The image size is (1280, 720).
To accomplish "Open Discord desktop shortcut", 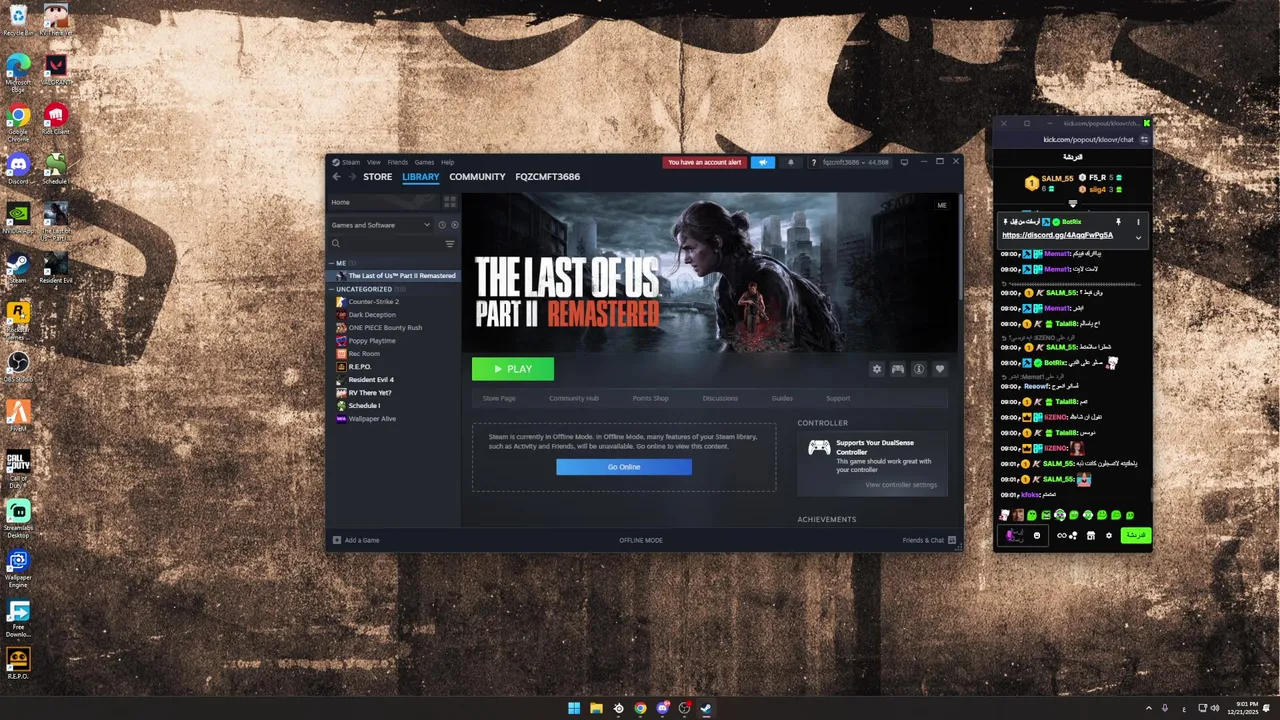I will [x=18, y=168].
